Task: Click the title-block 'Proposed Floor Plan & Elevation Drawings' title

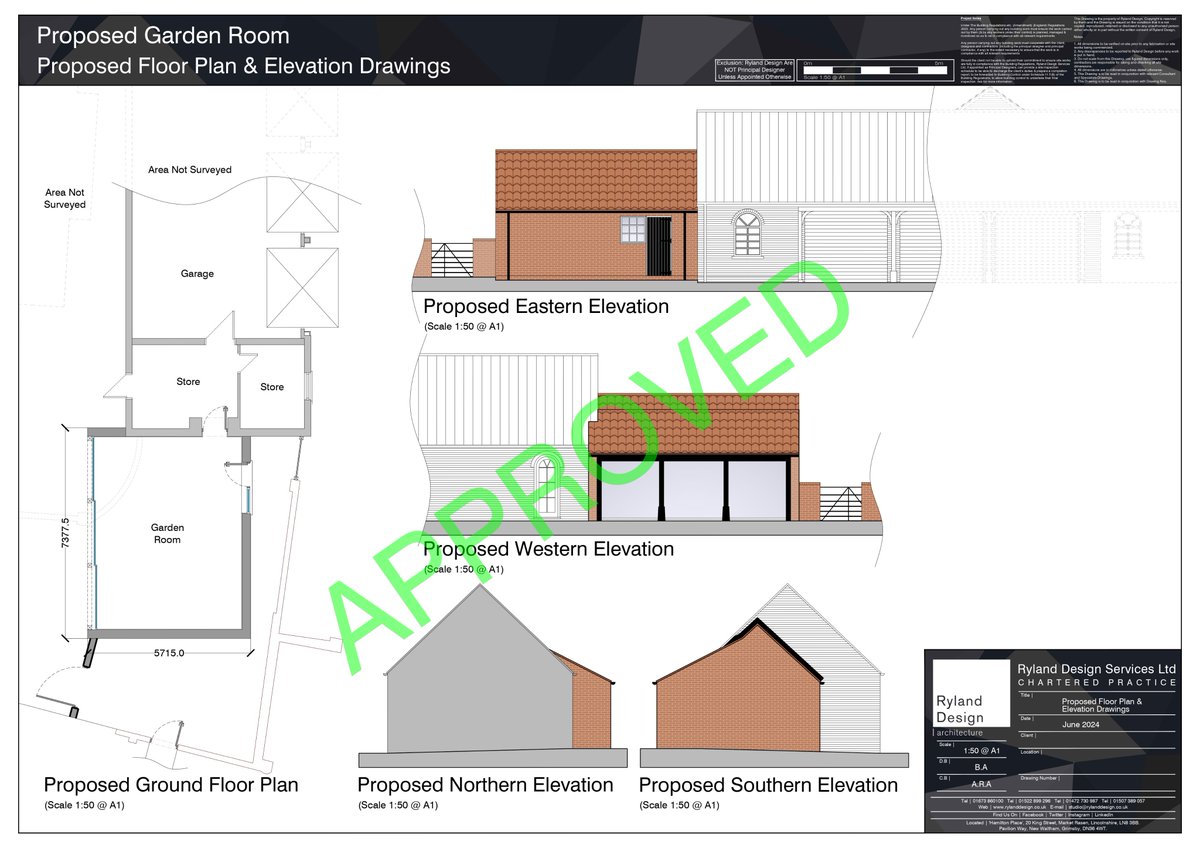Action: pos(1102,705)
